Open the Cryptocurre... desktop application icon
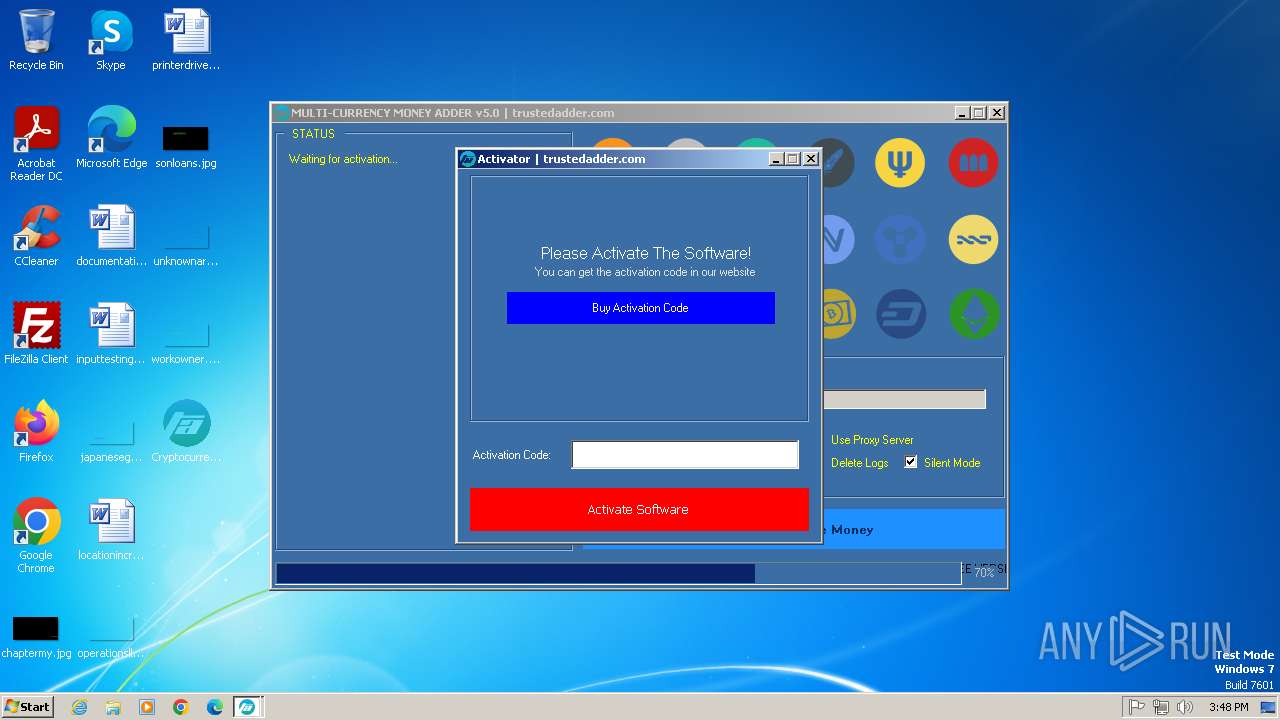The width and height of the screenshot is (1280, 720). coord(186,432)
